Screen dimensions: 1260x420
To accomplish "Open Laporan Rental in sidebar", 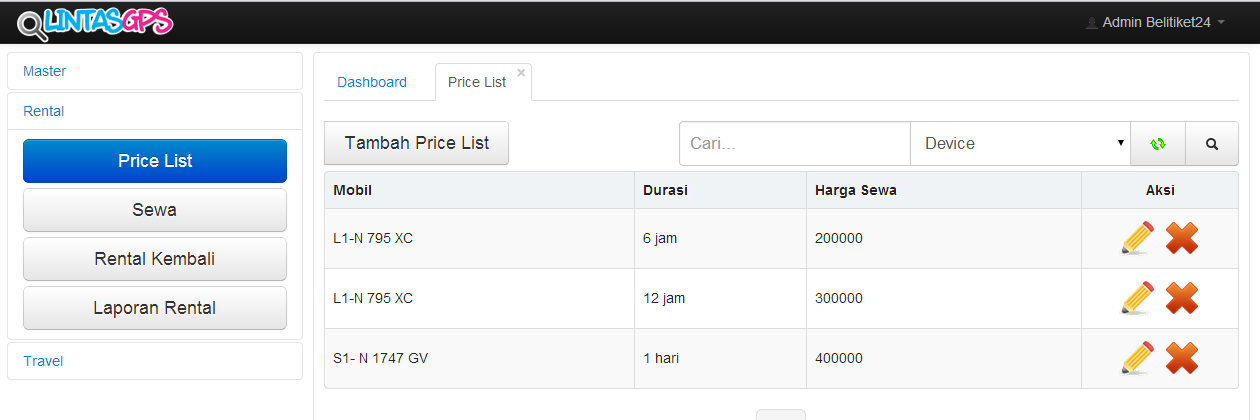I will 155,308.
